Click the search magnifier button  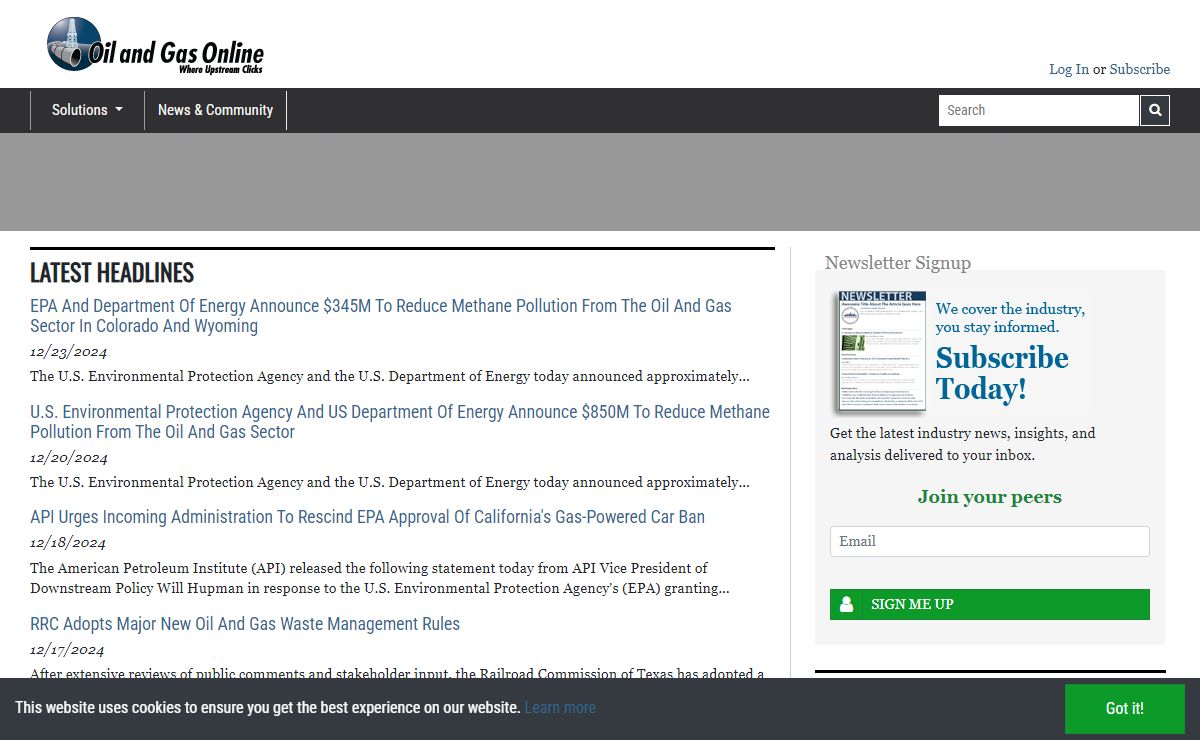point(1155,110)
